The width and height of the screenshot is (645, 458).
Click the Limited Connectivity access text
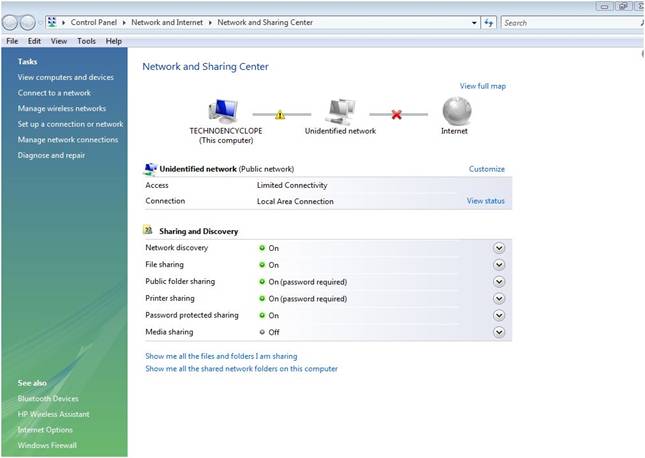point(292,185)
